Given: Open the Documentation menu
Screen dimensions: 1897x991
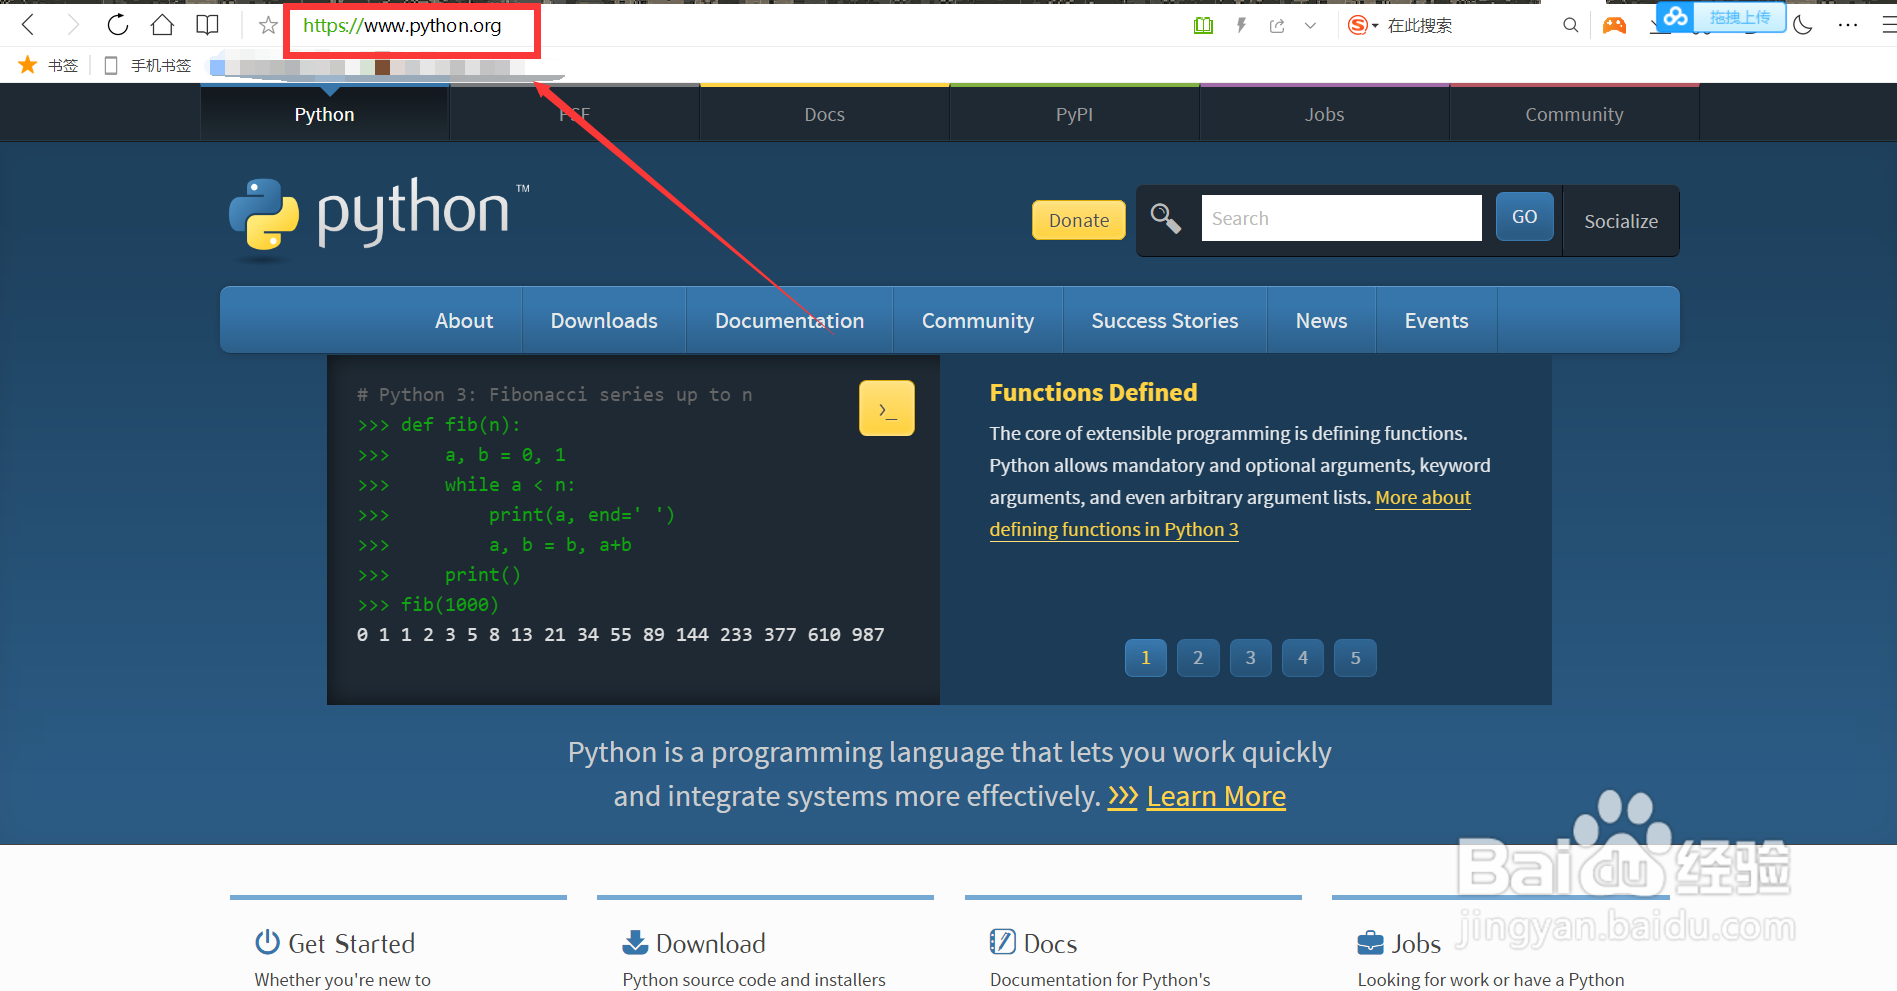Looking at the screenshot, I should (x=789, y=320).
